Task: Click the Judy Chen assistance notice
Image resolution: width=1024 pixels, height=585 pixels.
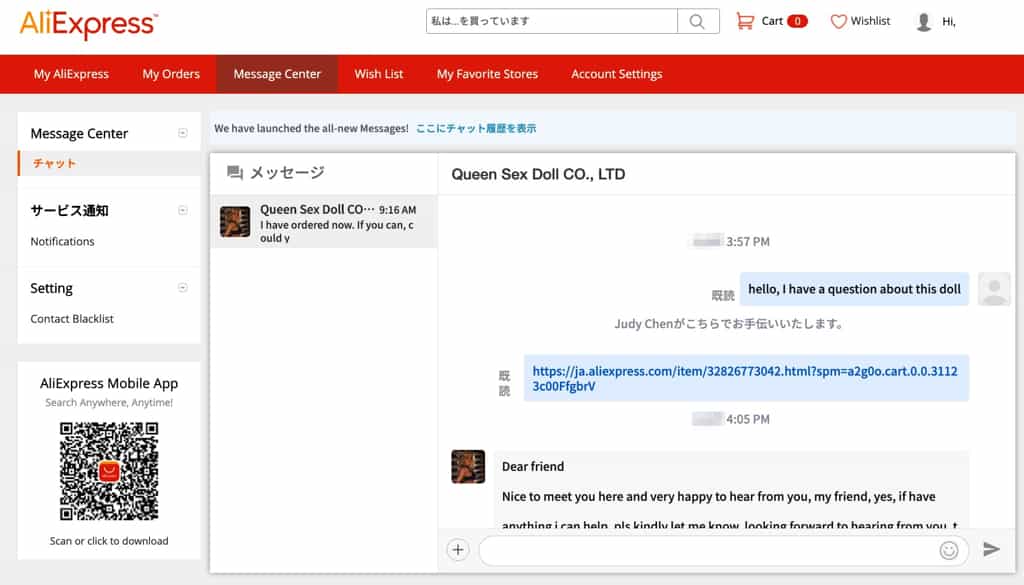Action: (729, 324)
